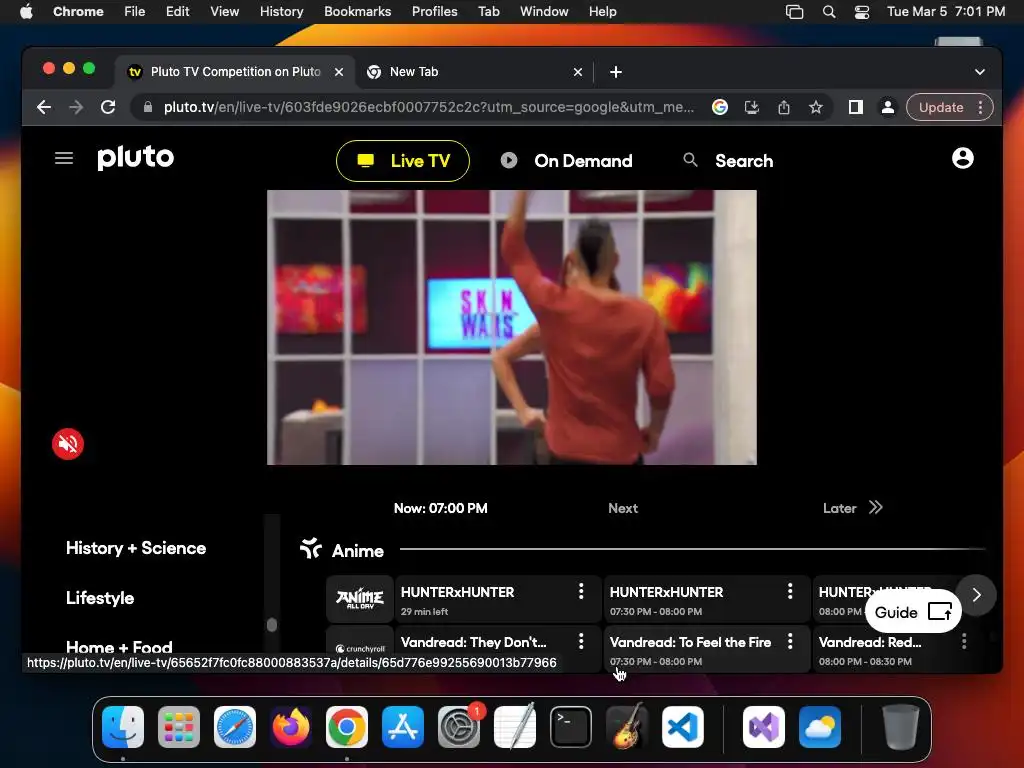Image resolution: width=1024 pixels, height=768 pixels.
Task: Select Home + Food category
Action: (x=120, y=647)
